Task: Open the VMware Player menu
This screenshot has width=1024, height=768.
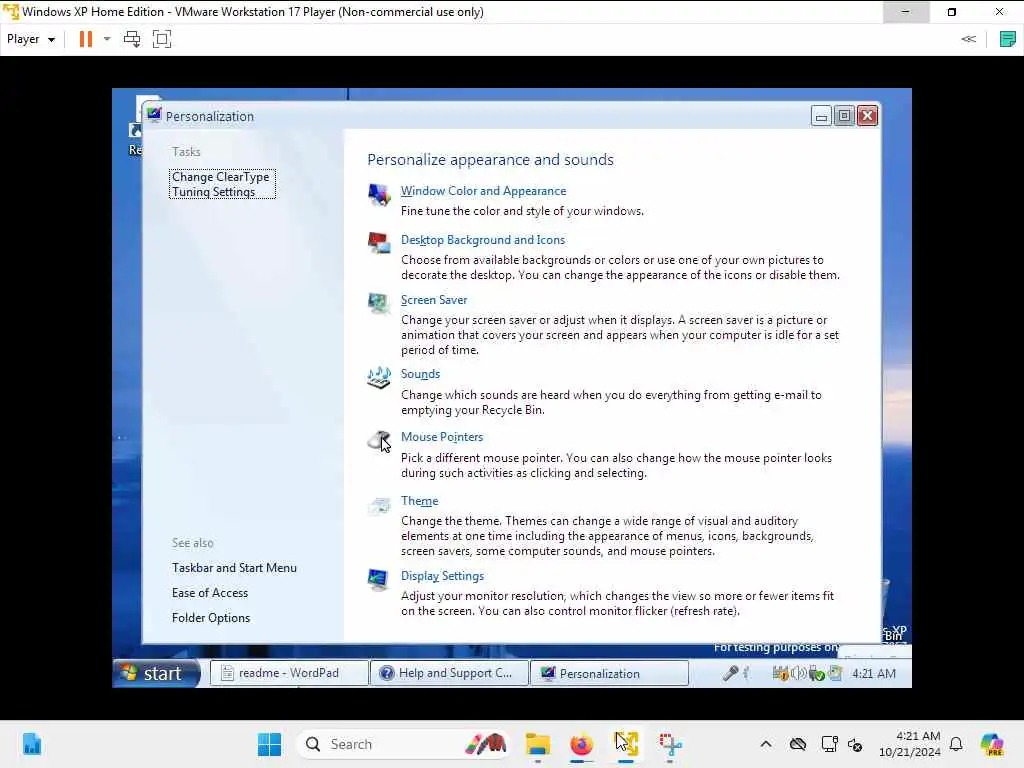Action: pos(30,39)
